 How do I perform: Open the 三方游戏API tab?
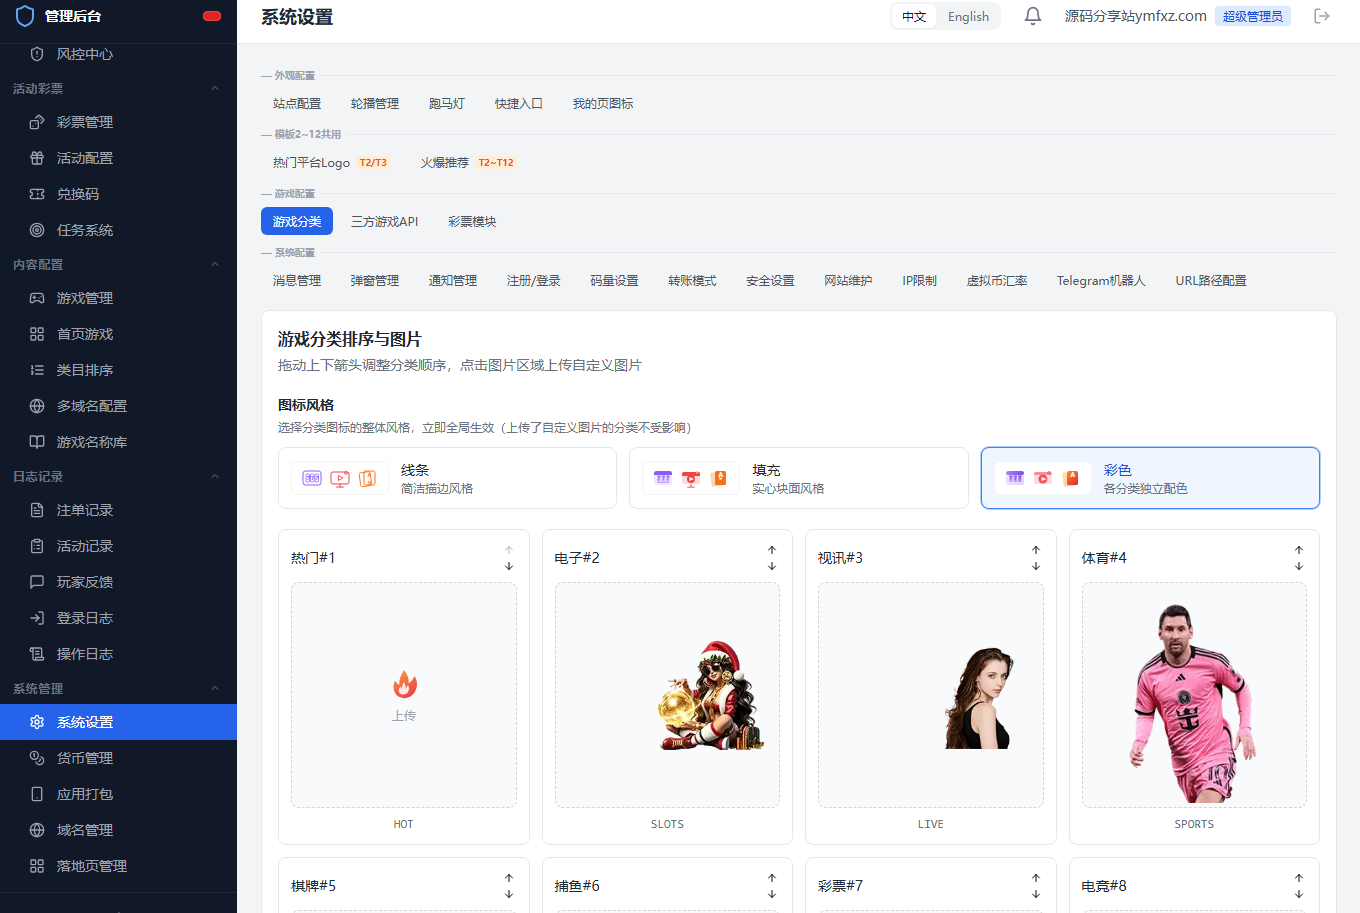coord(385,222)
